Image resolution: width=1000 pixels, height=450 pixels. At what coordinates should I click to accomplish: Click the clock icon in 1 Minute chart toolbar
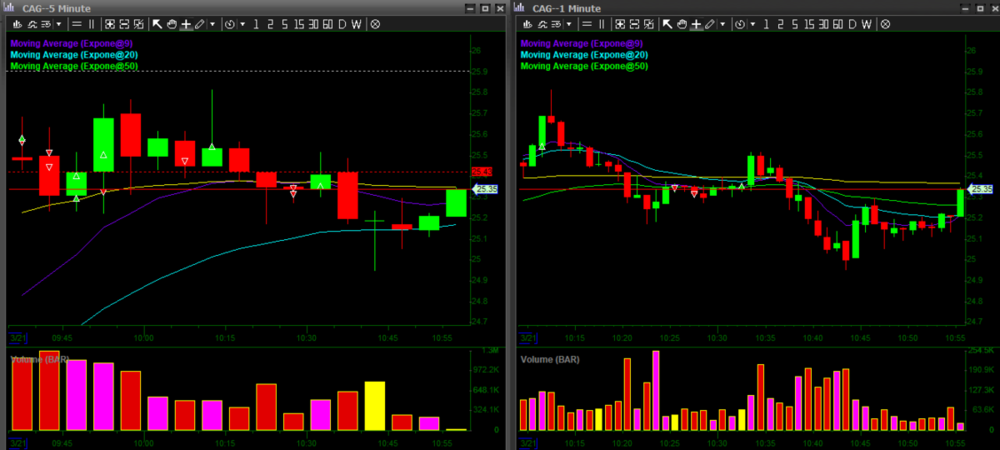coord(740,23)
